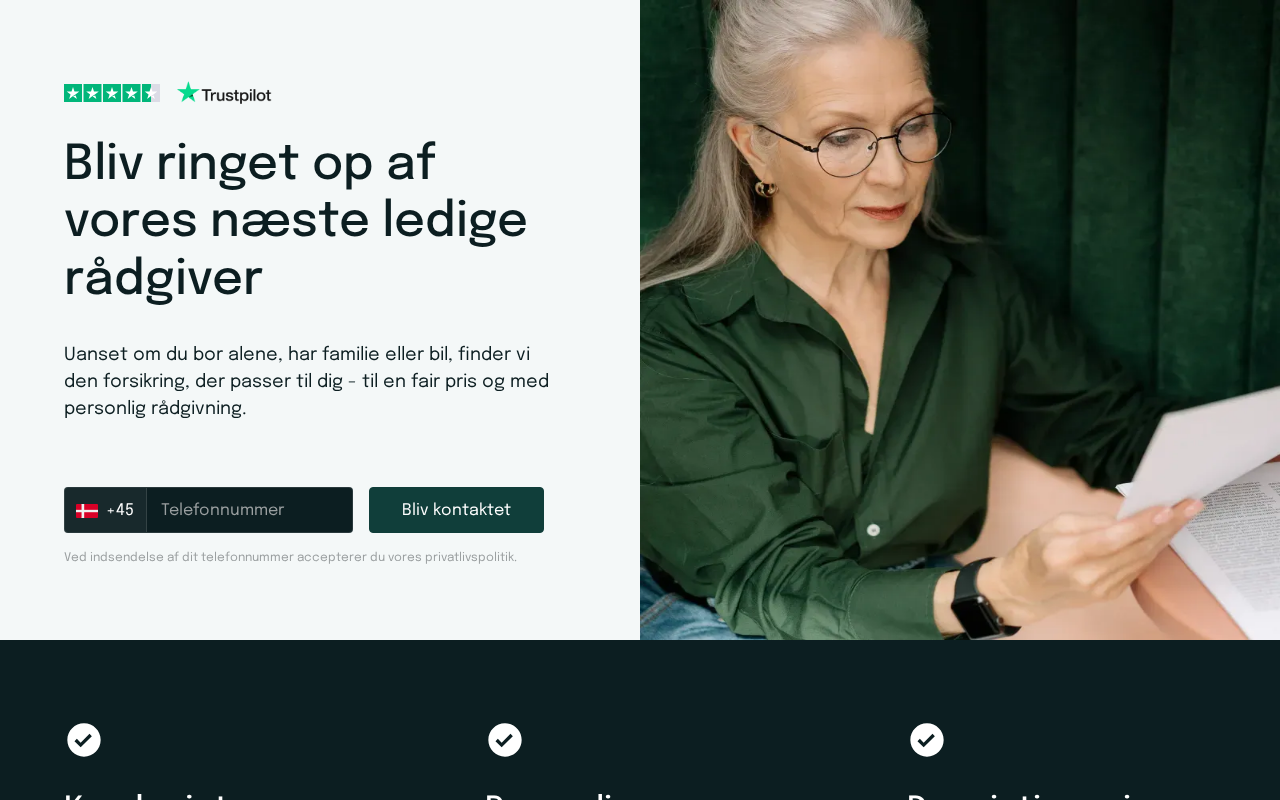1280x800 pixels.
Task: Click the Trustpilot star rating bar
Action: (112, 93)
